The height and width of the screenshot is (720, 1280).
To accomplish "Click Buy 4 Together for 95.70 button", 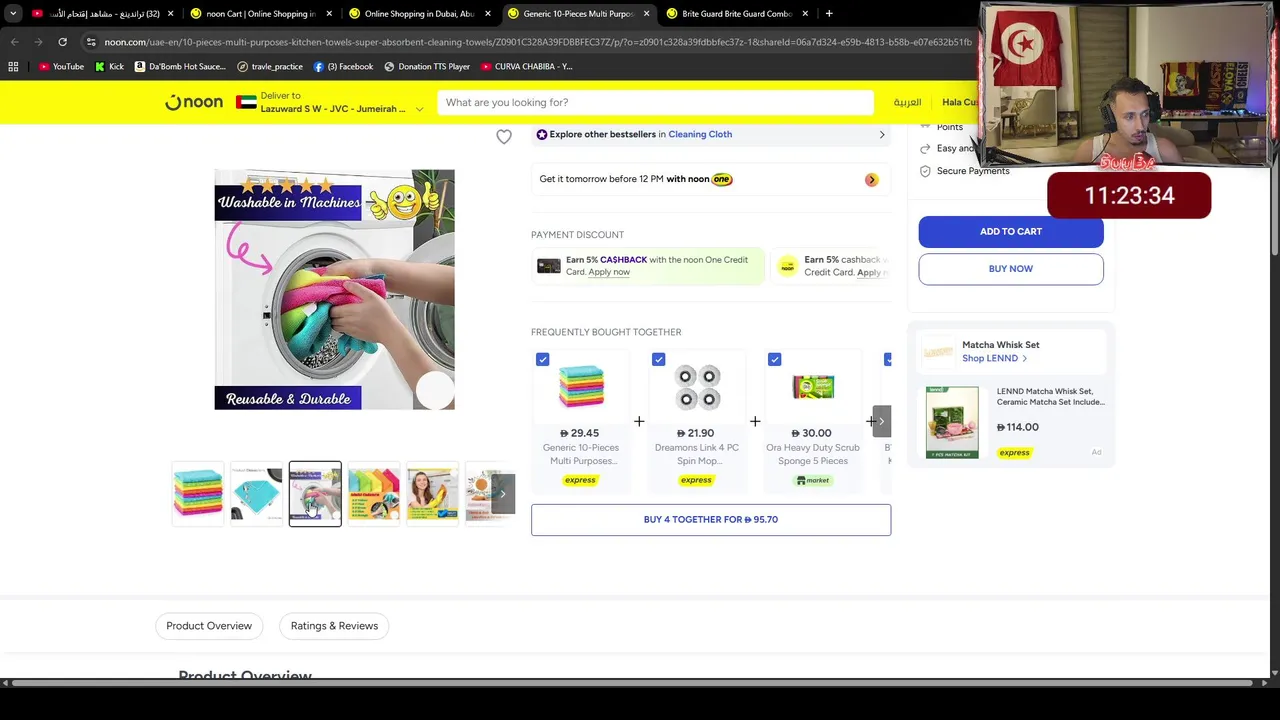I will click(711, 520).
